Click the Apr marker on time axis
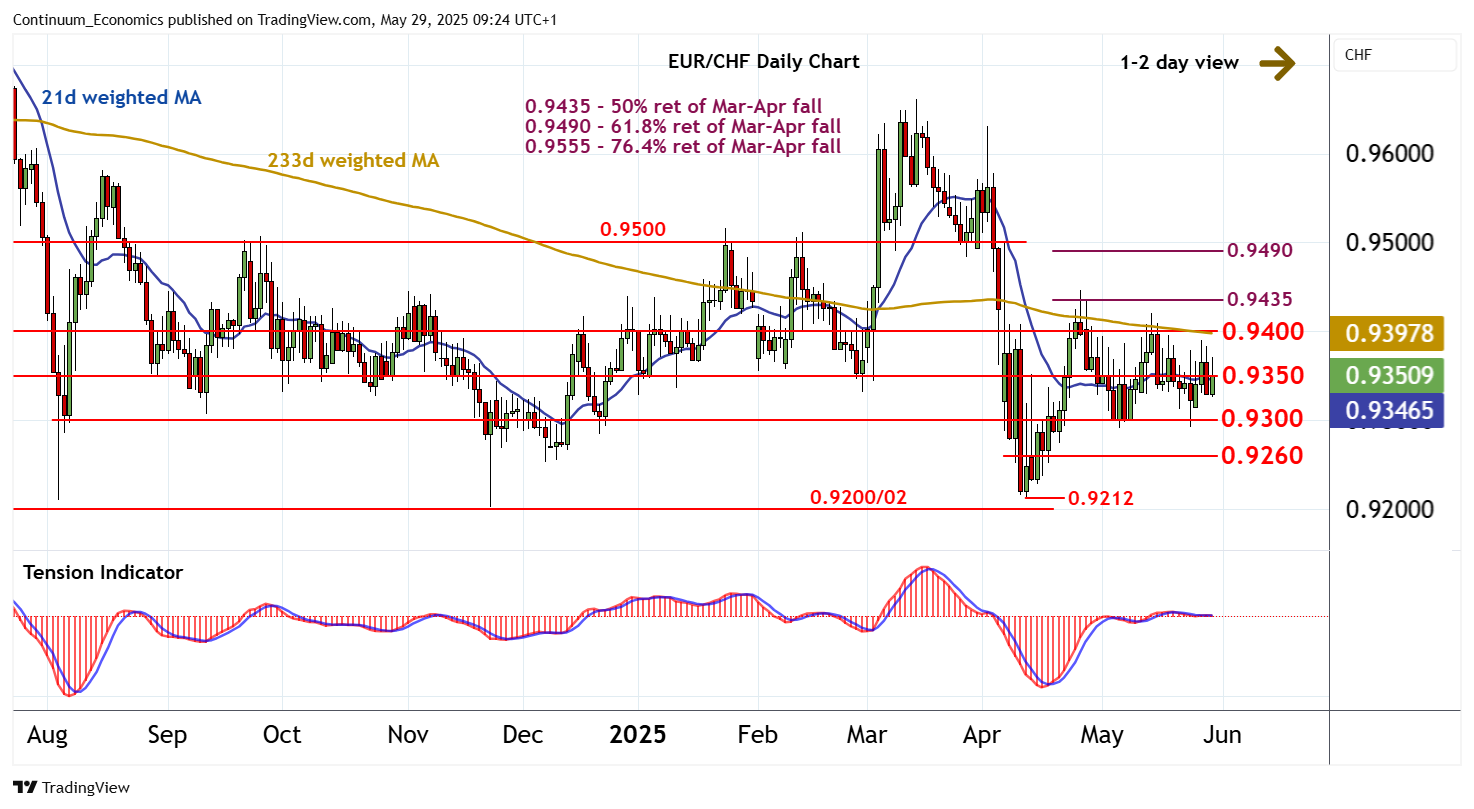This screenshot has width=1474, height=809. [981, 735]
